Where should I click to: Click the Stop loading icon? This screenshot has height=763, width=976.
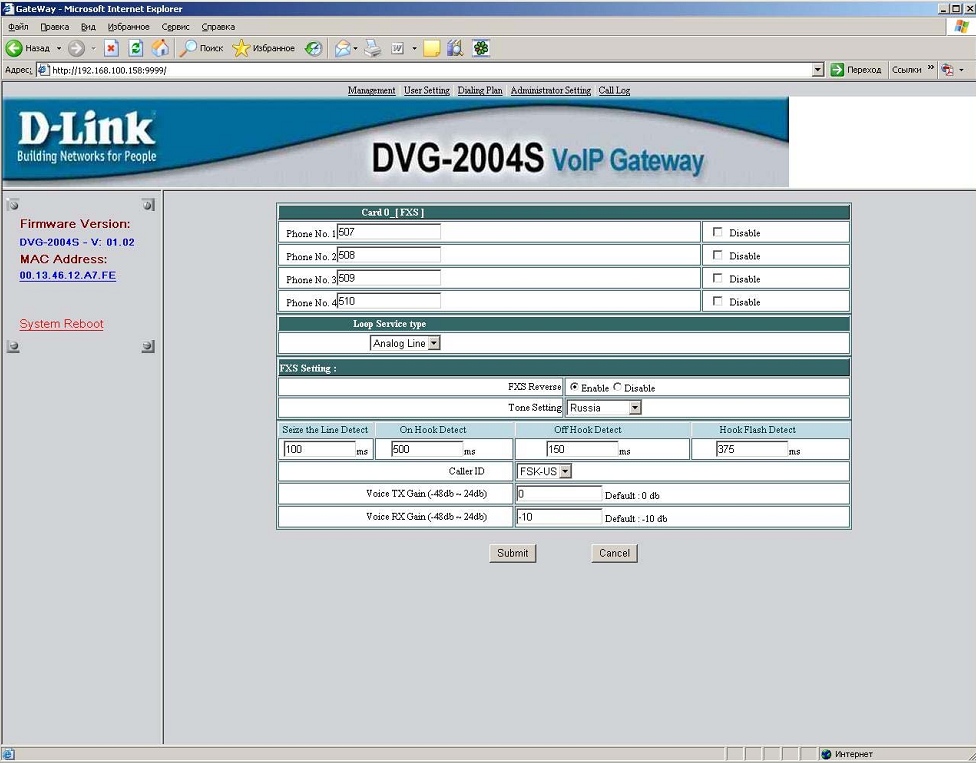[111, 48]
